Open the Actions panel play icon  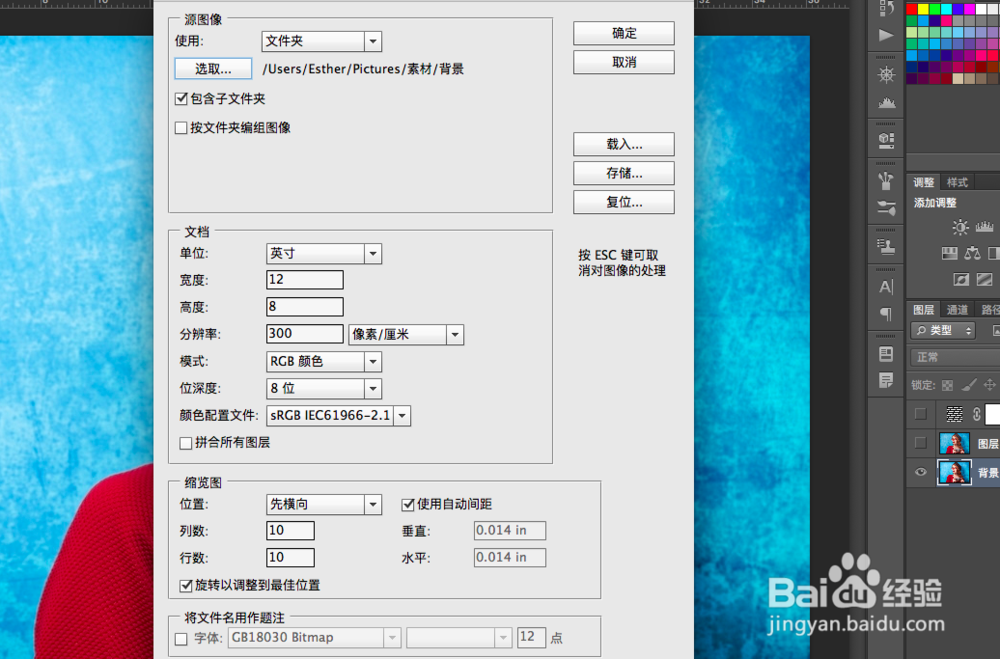coord(886,35)
